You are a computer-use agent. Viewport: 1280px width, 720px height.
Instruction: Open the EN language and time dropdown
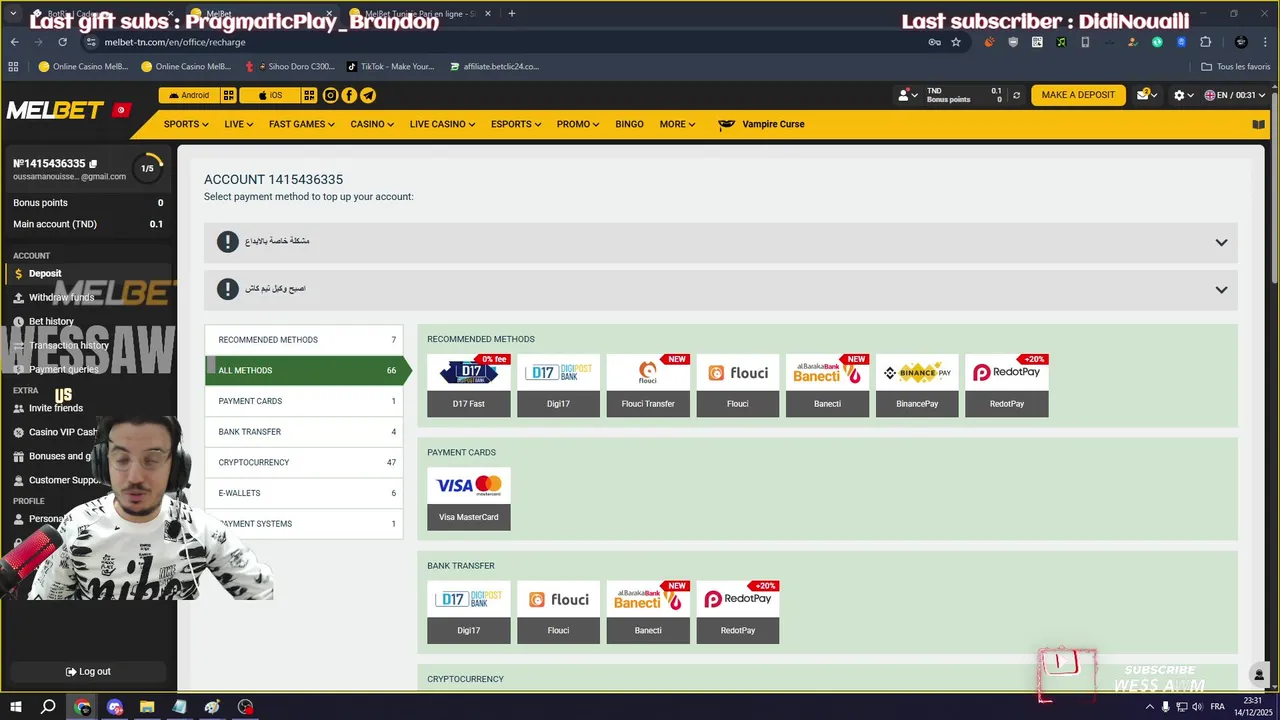tap(1235, 95)
